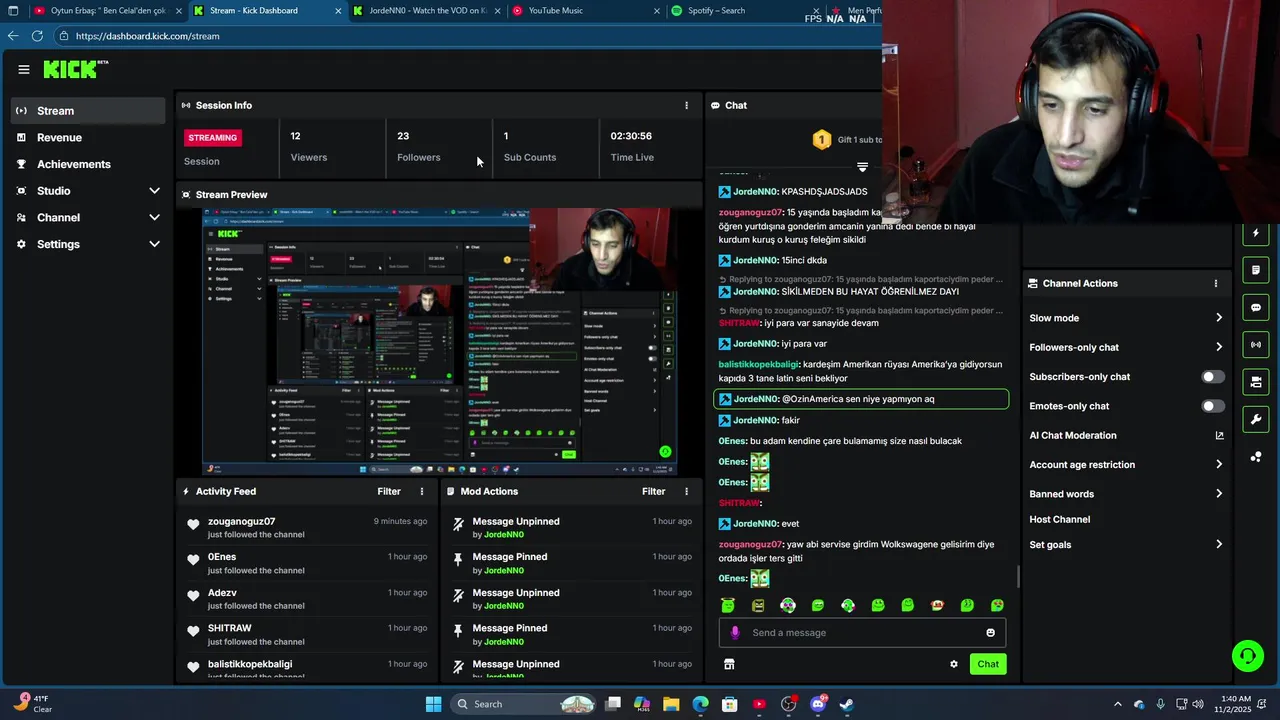Open Windows Start menu
The image size is (1280, 720).
tap(433, 704)
